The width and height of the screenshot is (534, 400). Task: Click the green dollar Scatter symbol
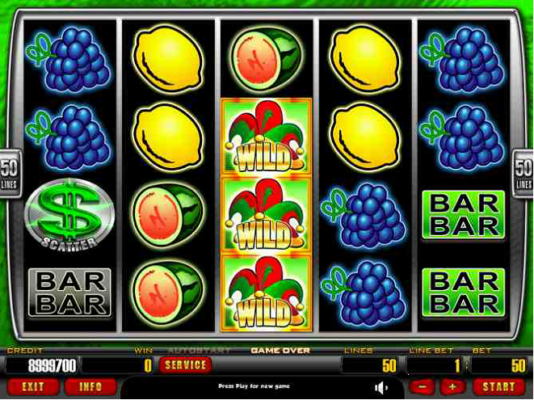pyautogui.click(x=69, y=215)
